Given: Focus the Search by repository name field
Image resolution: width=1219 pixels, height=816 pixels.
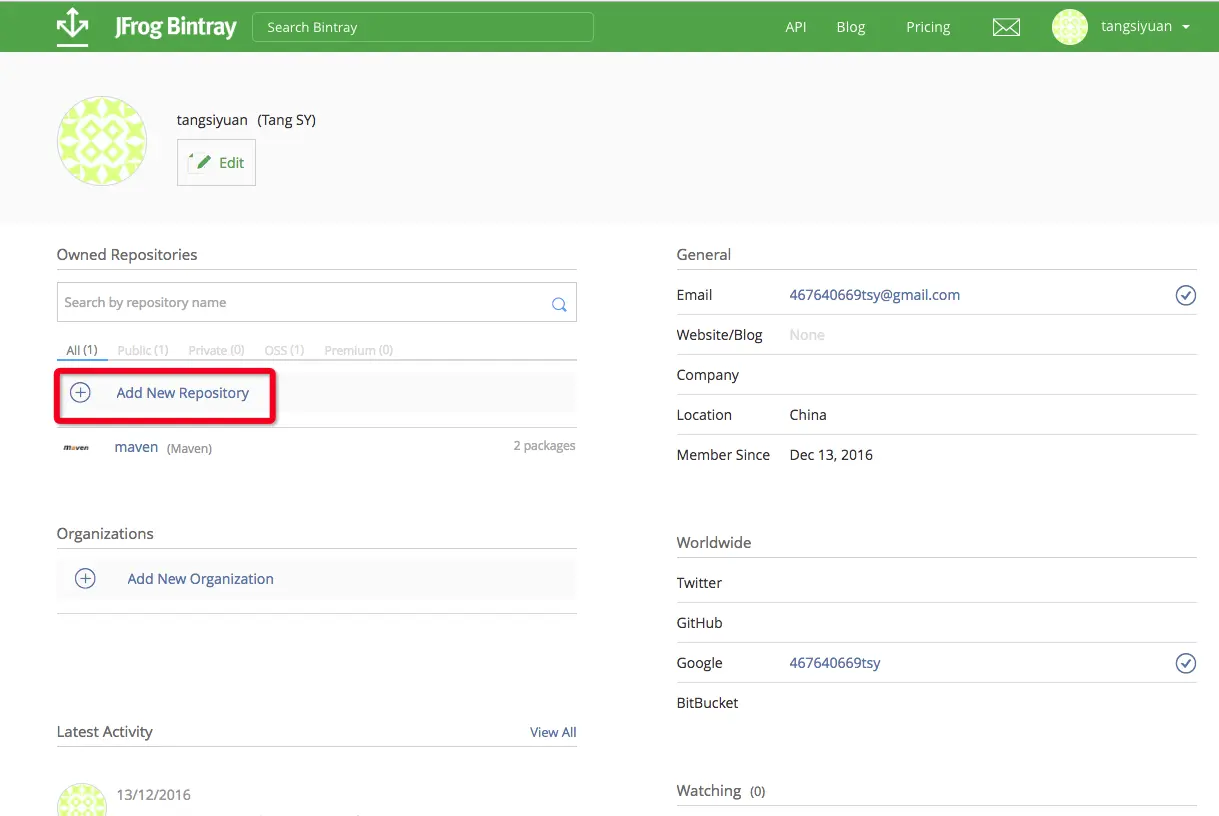Looking at the screenshot, I should (317, 302).
